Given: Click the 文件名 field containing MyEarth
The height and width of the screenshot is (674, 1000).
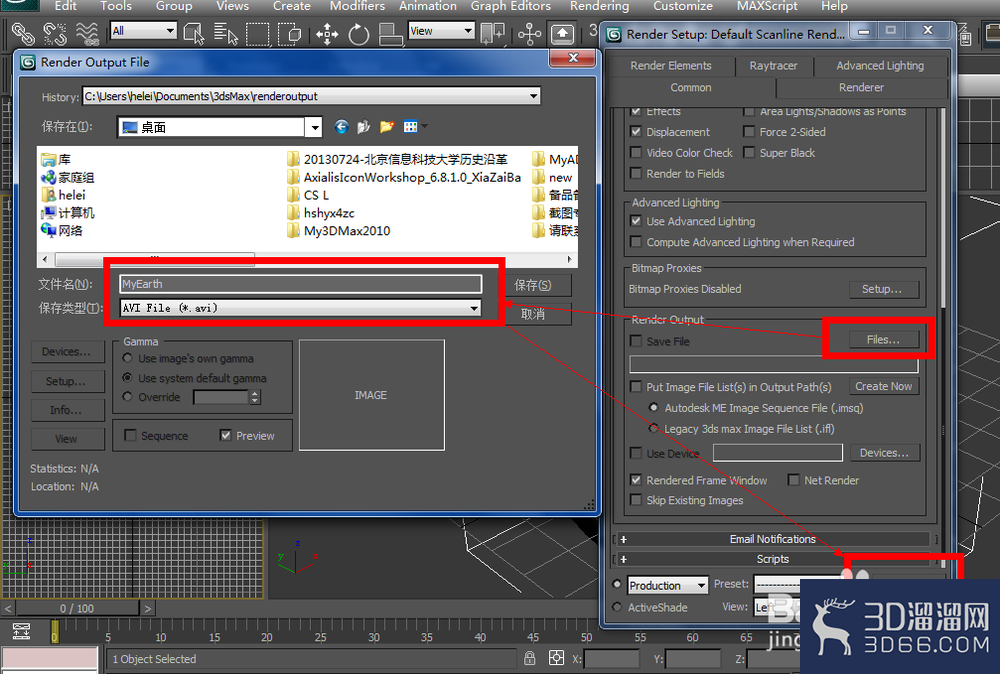Looking at the screenshot, I should pos(300,284).
